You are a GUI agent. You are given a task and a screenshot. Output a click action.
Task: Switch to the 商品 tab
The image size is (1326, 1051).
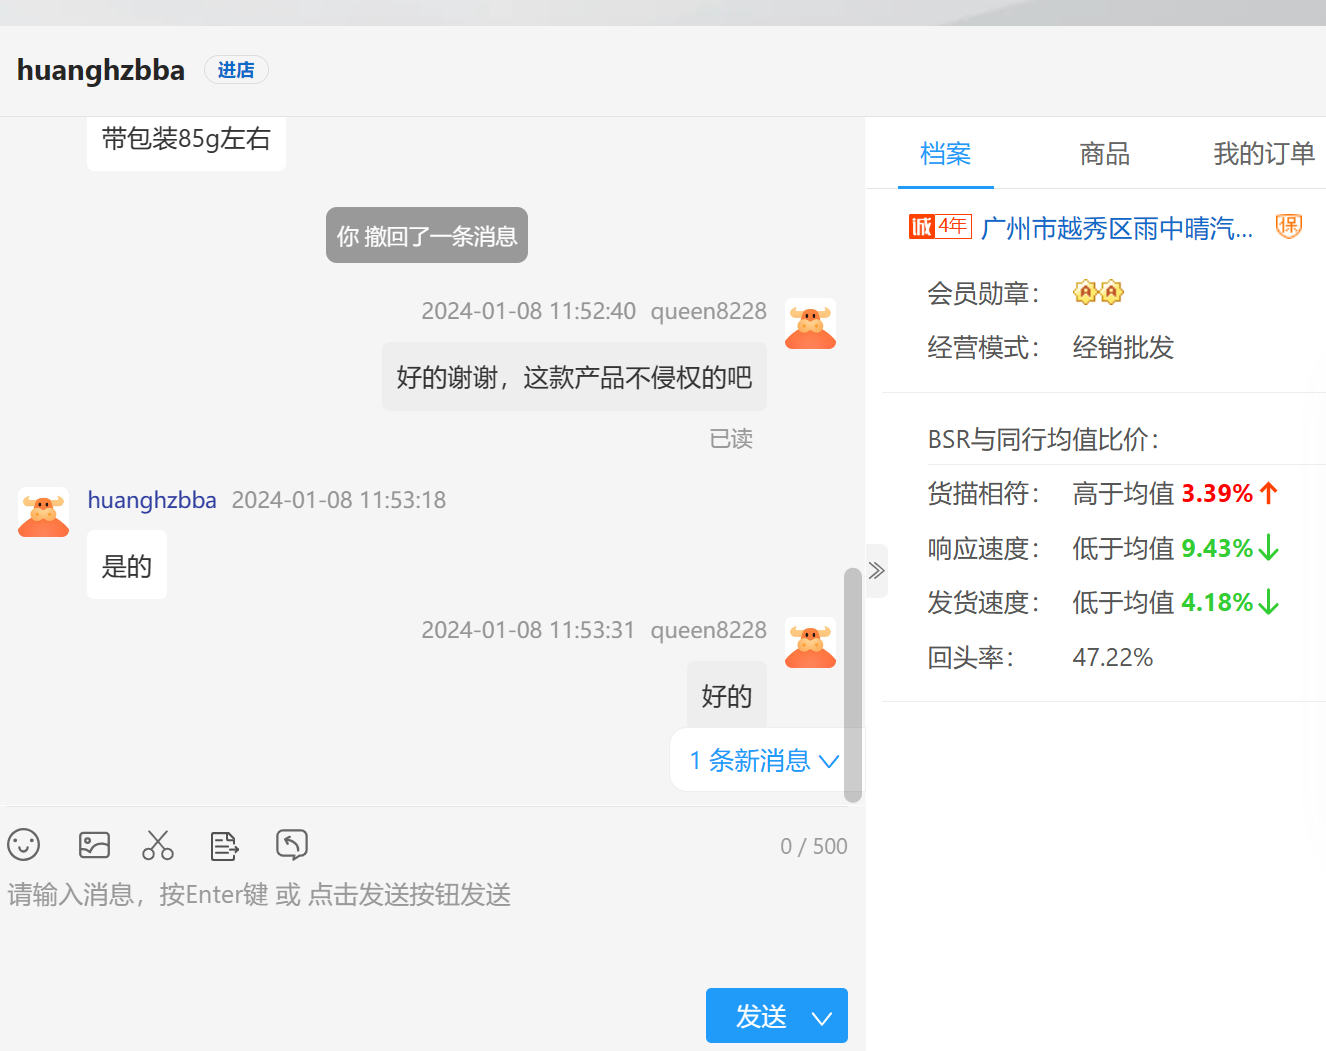[1104, 154]
